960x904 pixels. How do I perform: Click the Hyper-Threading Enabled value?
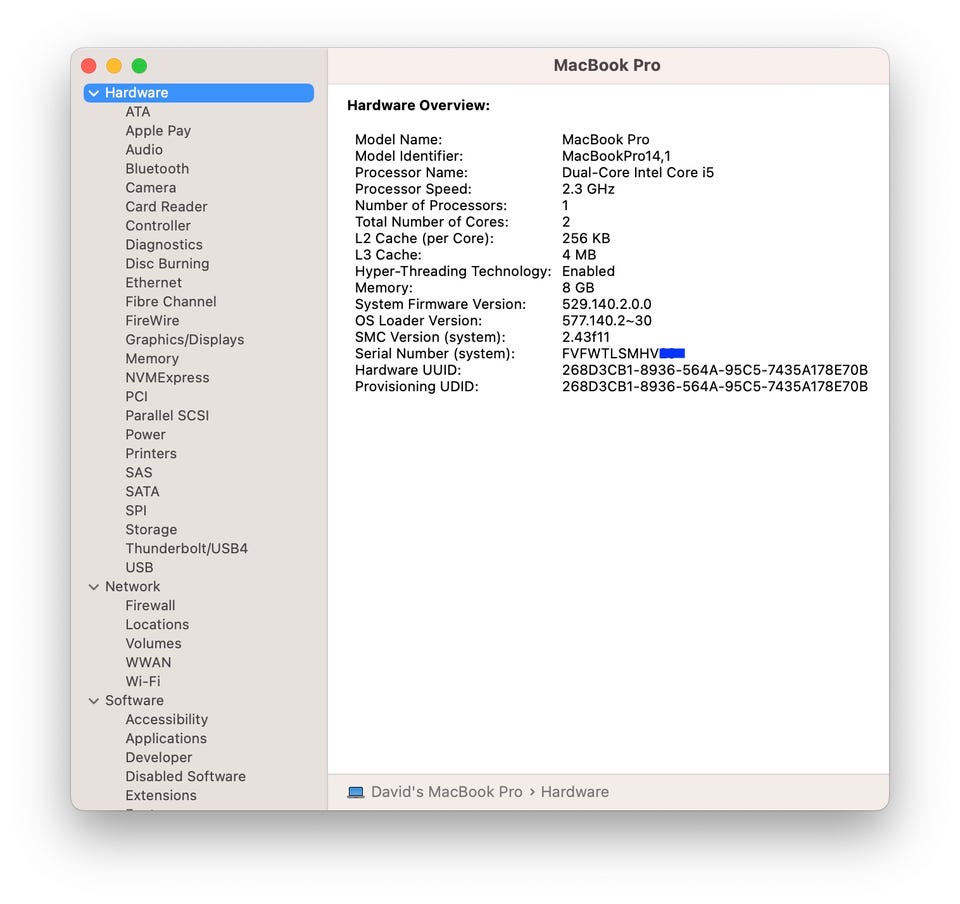tap(588, 271)
